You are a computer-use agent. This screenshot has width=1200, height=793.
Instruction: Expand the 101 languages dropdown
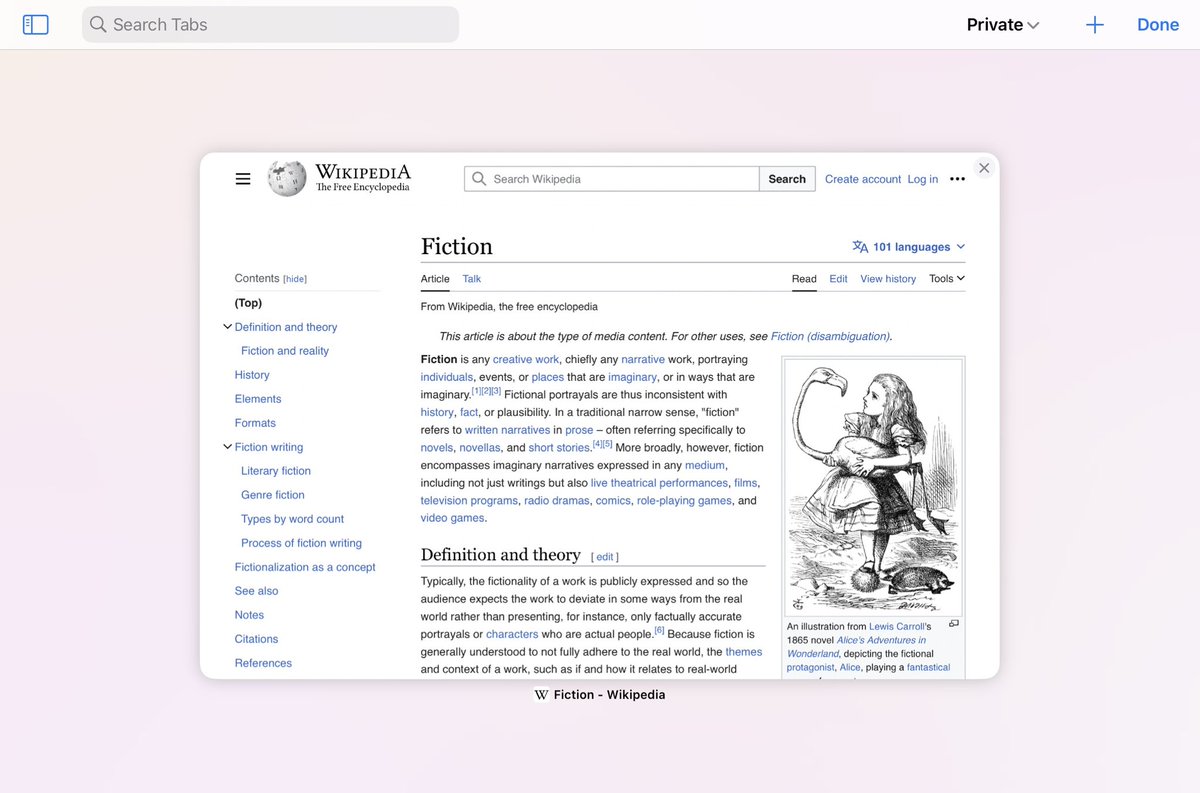coord(909,247)
